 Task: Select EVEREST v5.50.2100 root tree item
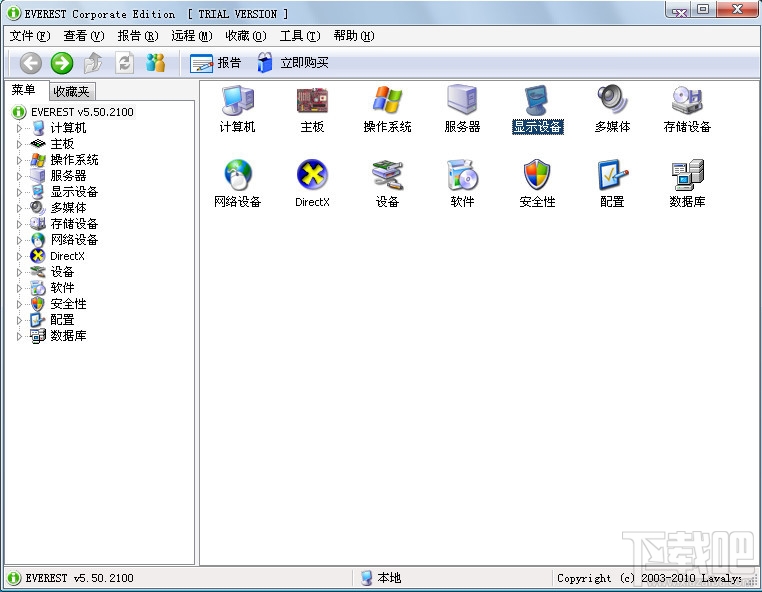[82, 112]
